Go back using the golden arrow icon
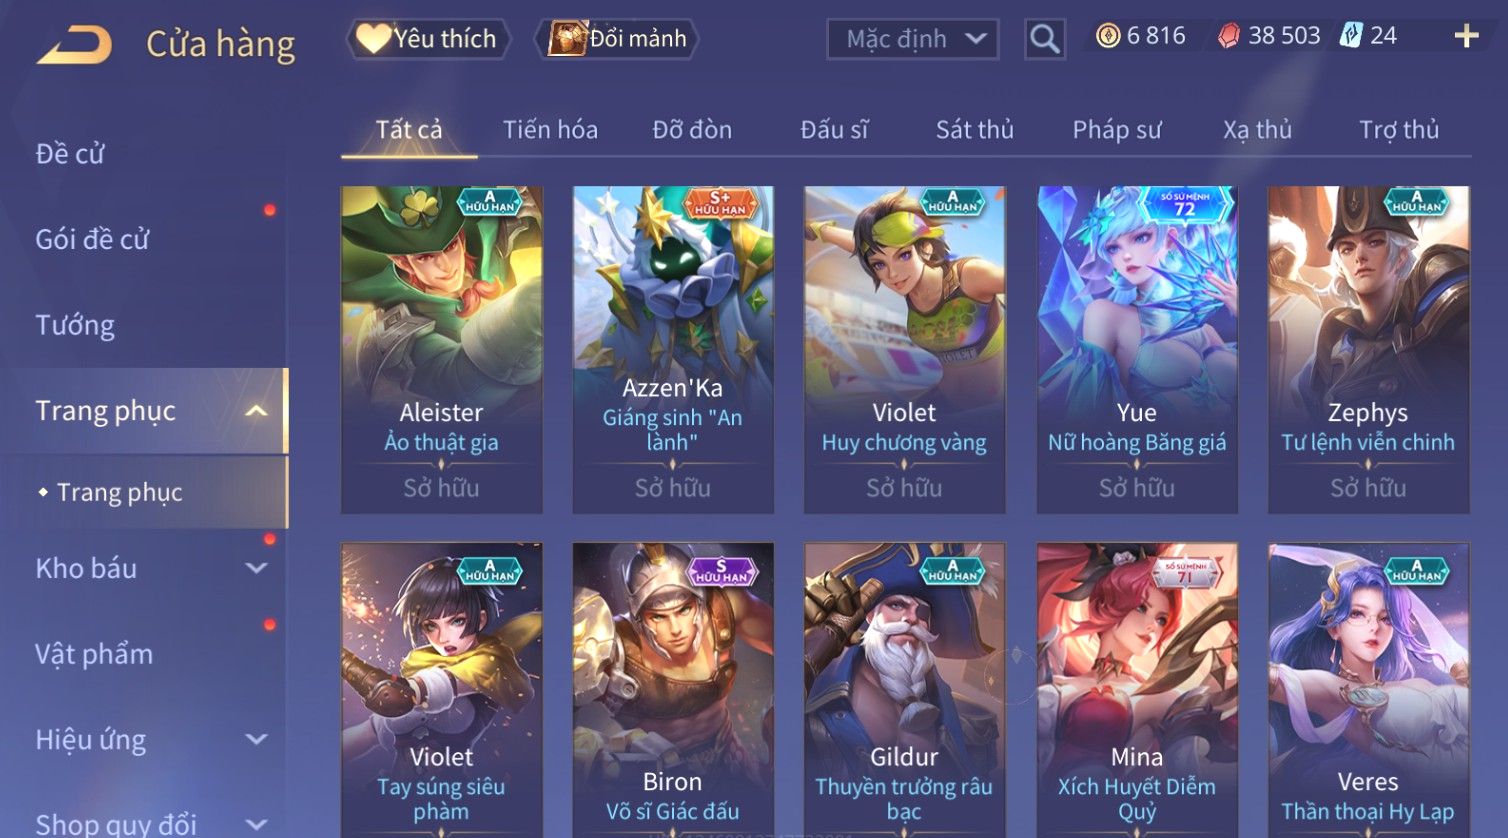The height and width of the screenshot is (838, 1508). pyautogui.click(x=74, y=45)
